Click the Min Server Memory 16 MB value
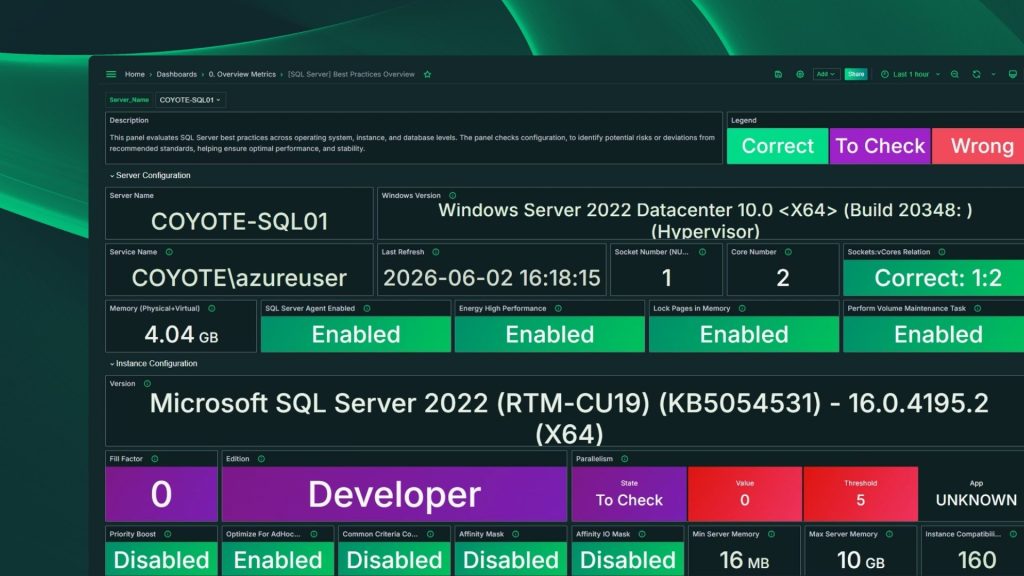 (x=744, y=560)
